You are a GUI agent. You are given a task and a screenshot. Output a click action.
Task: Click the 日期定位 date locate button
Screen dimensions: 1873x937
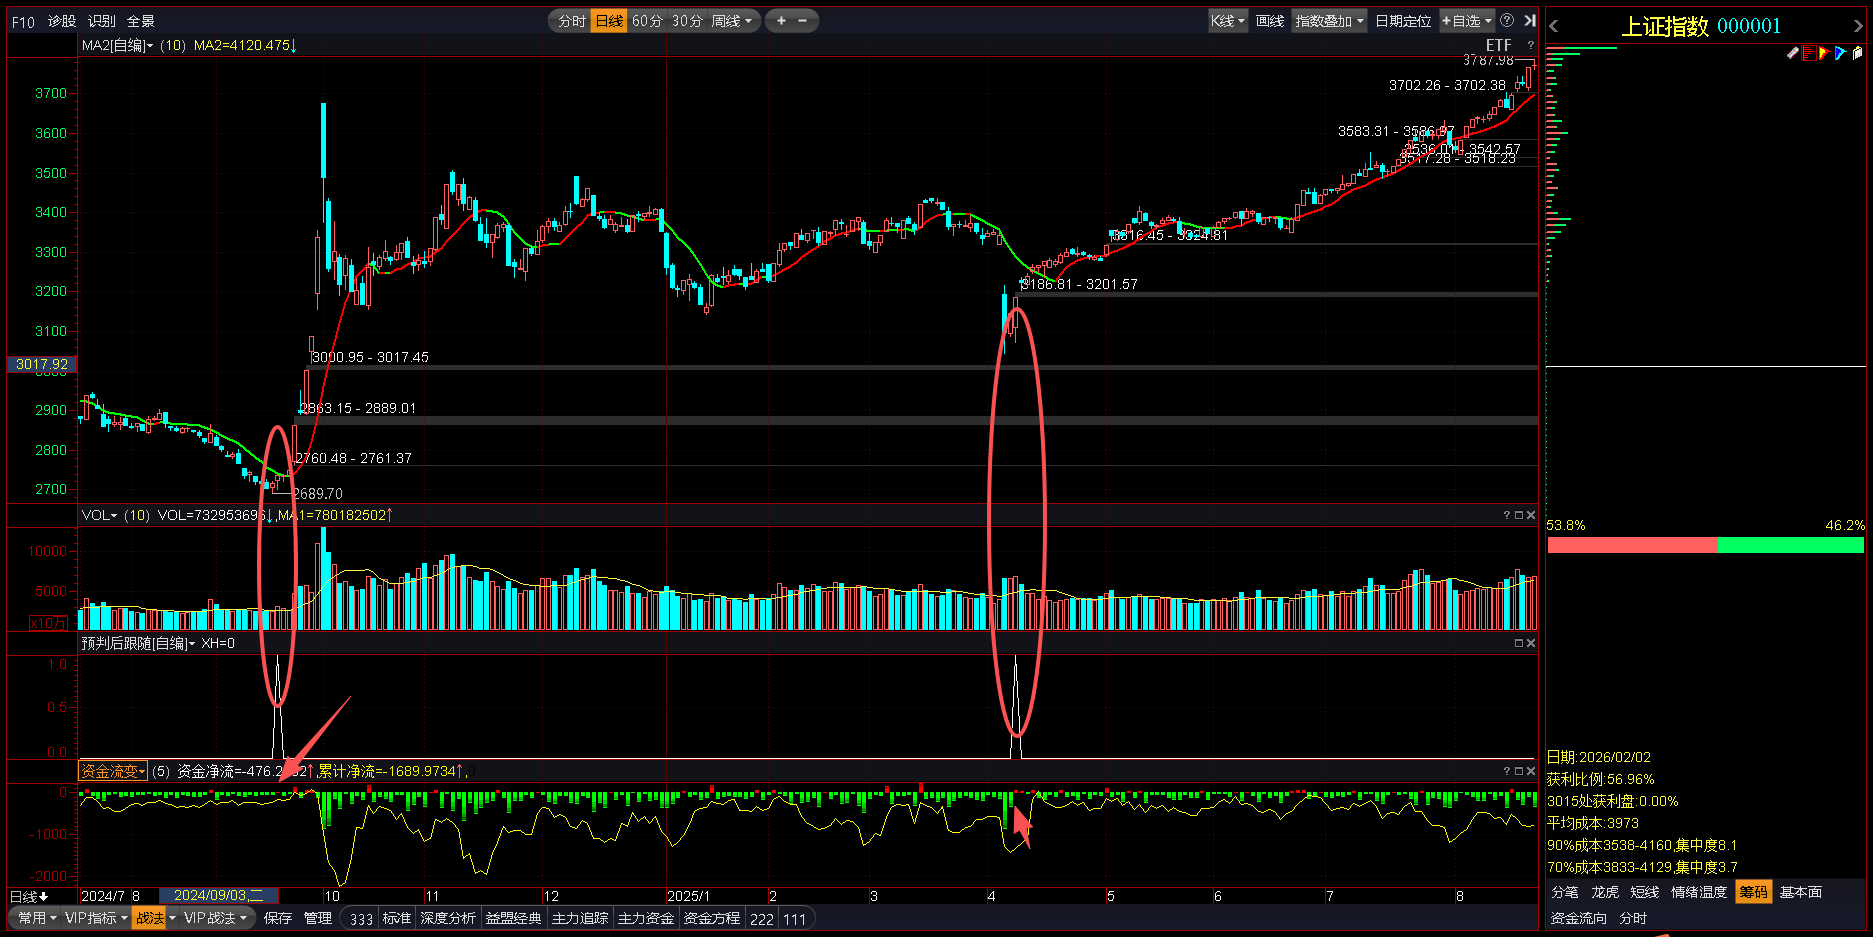coord(1402,21)
